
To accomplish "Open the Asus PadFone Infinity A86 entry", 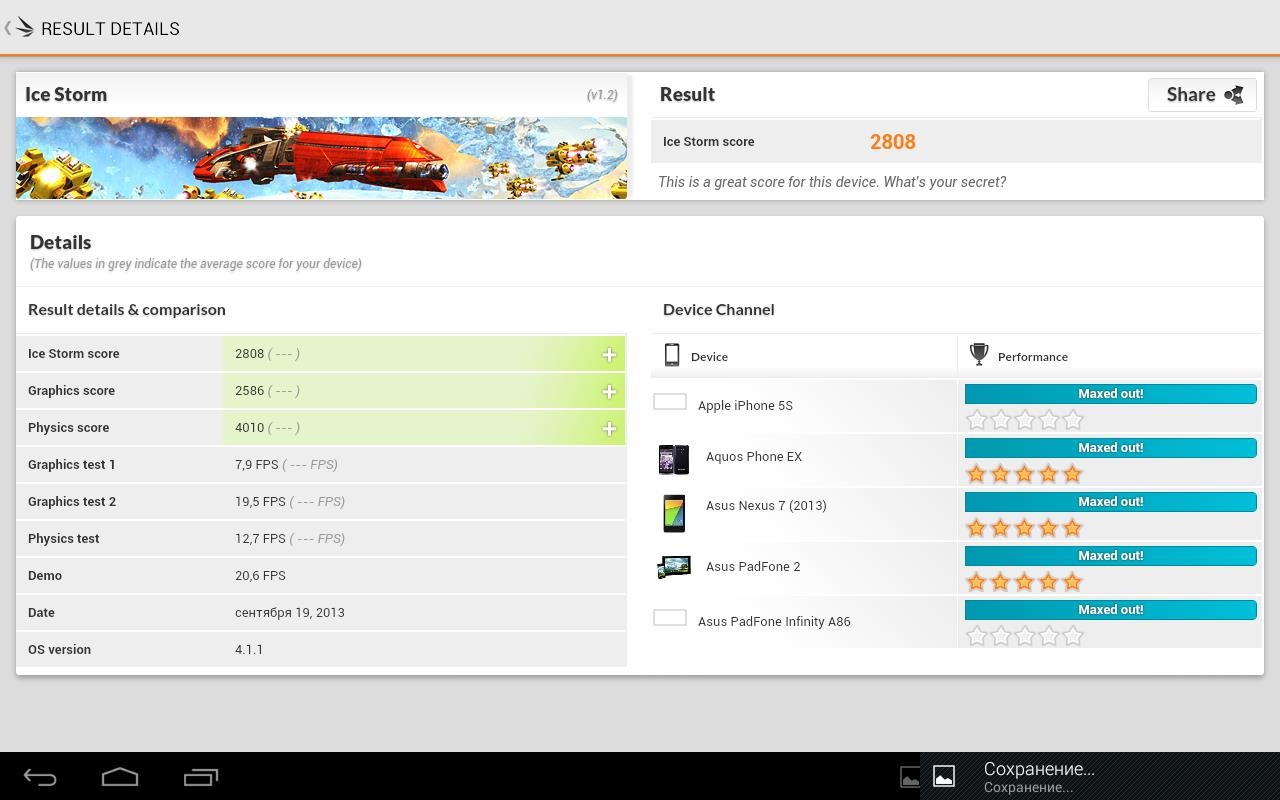I will click(x=773, y=621).
